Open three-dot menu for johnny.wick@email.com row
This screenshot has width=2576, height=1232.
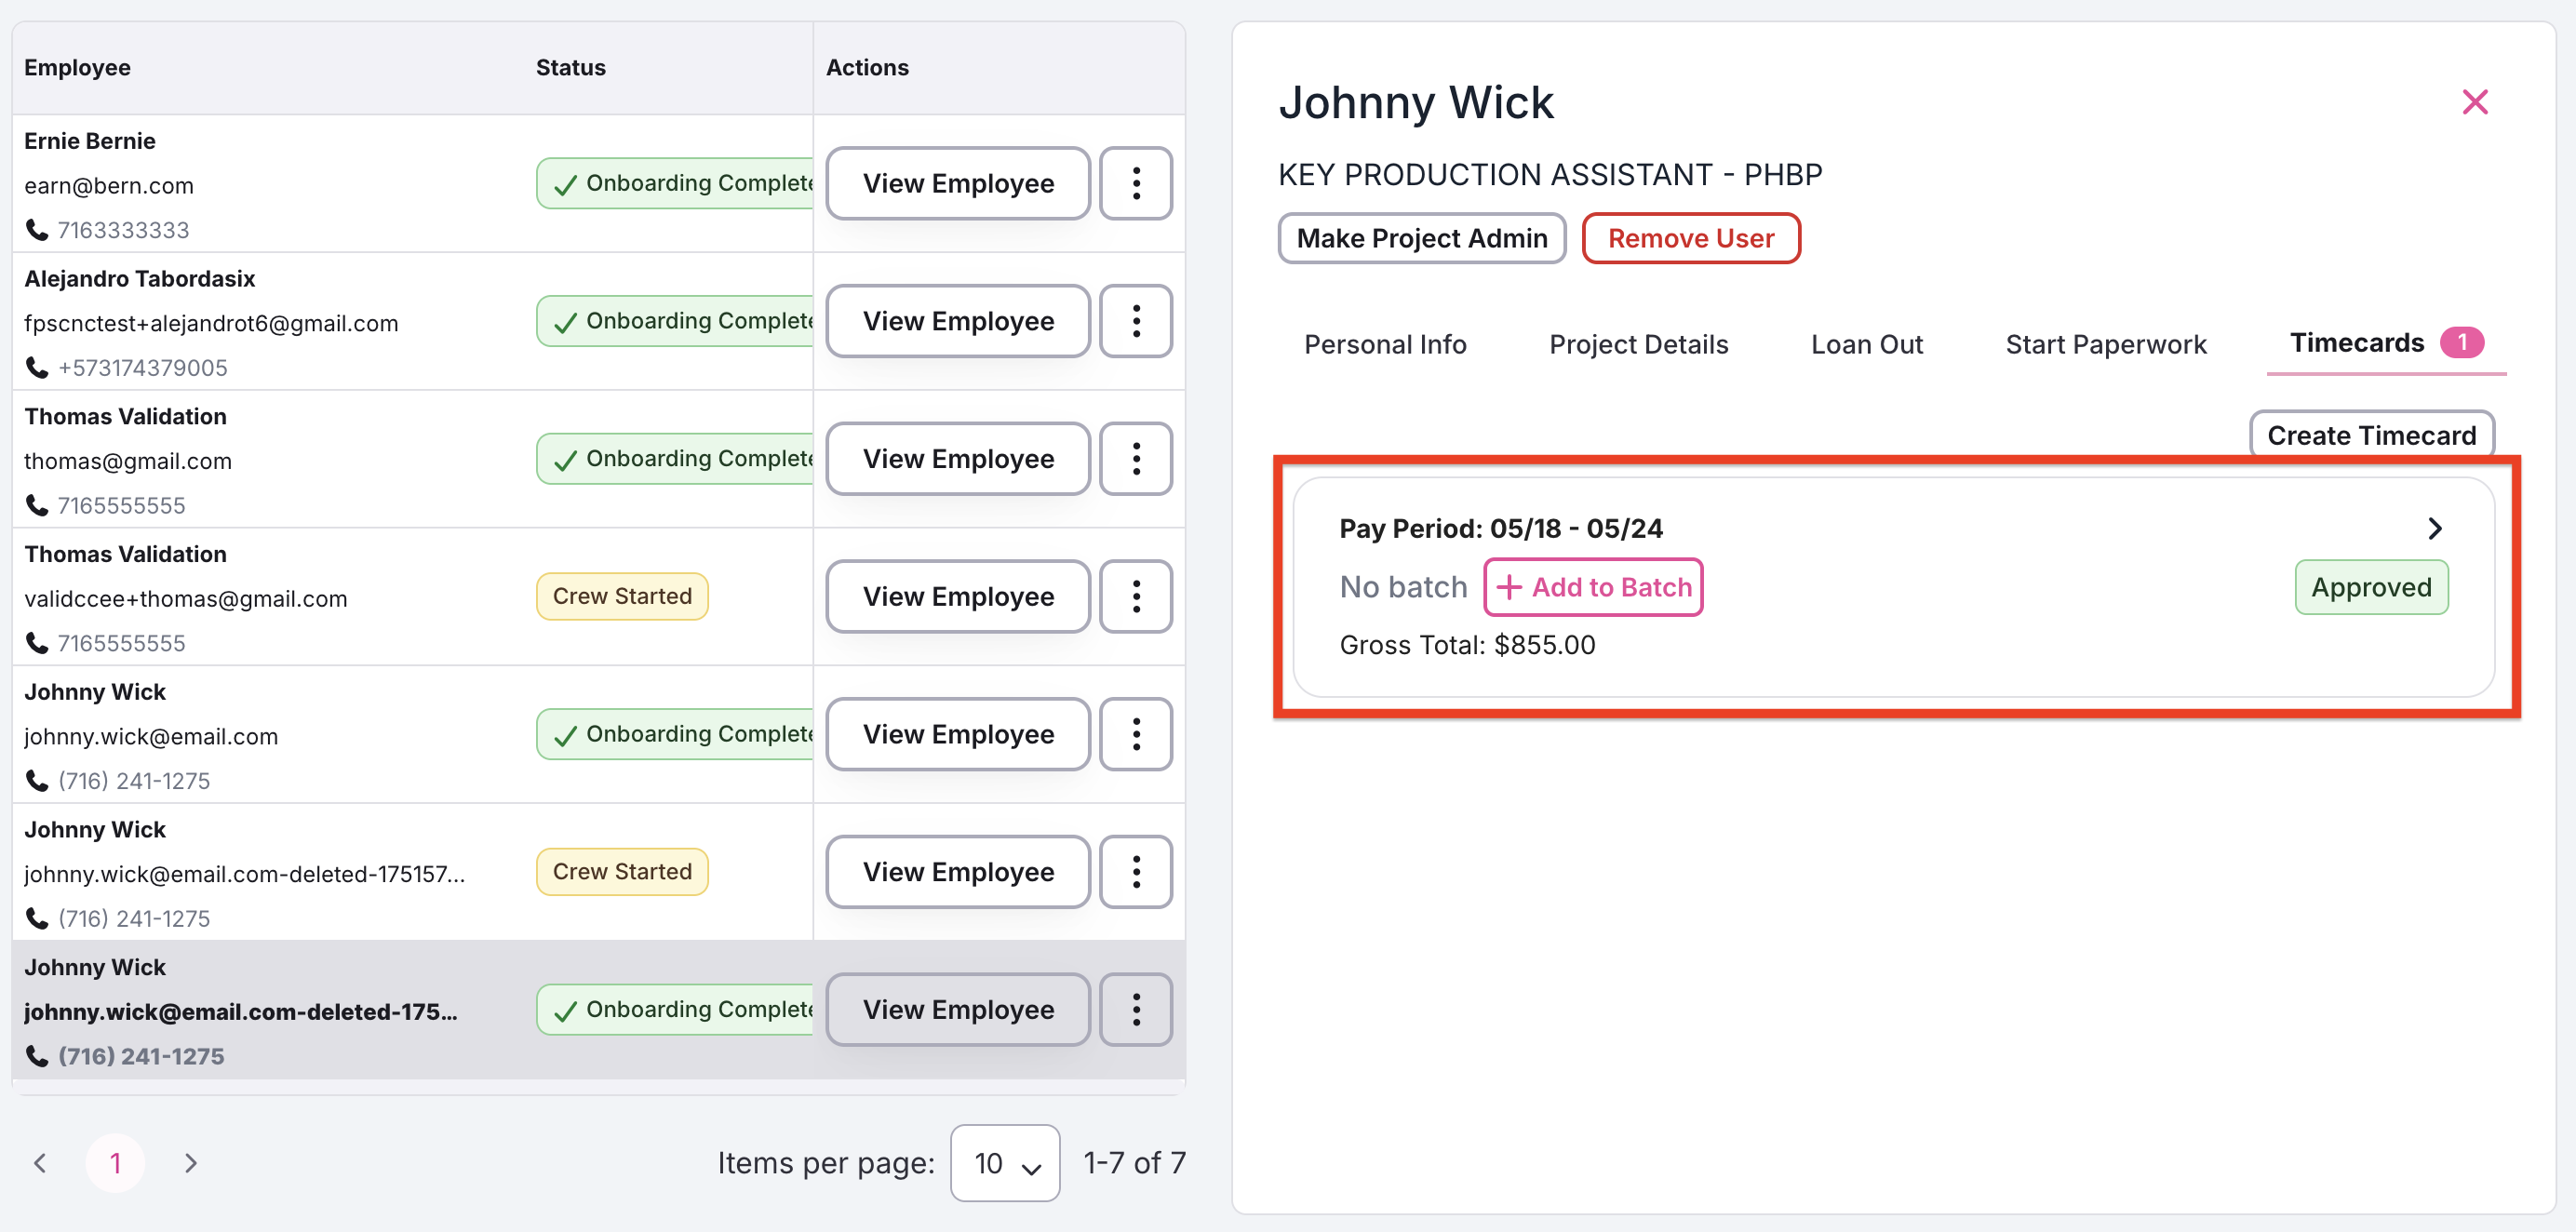click(1135, 734)
